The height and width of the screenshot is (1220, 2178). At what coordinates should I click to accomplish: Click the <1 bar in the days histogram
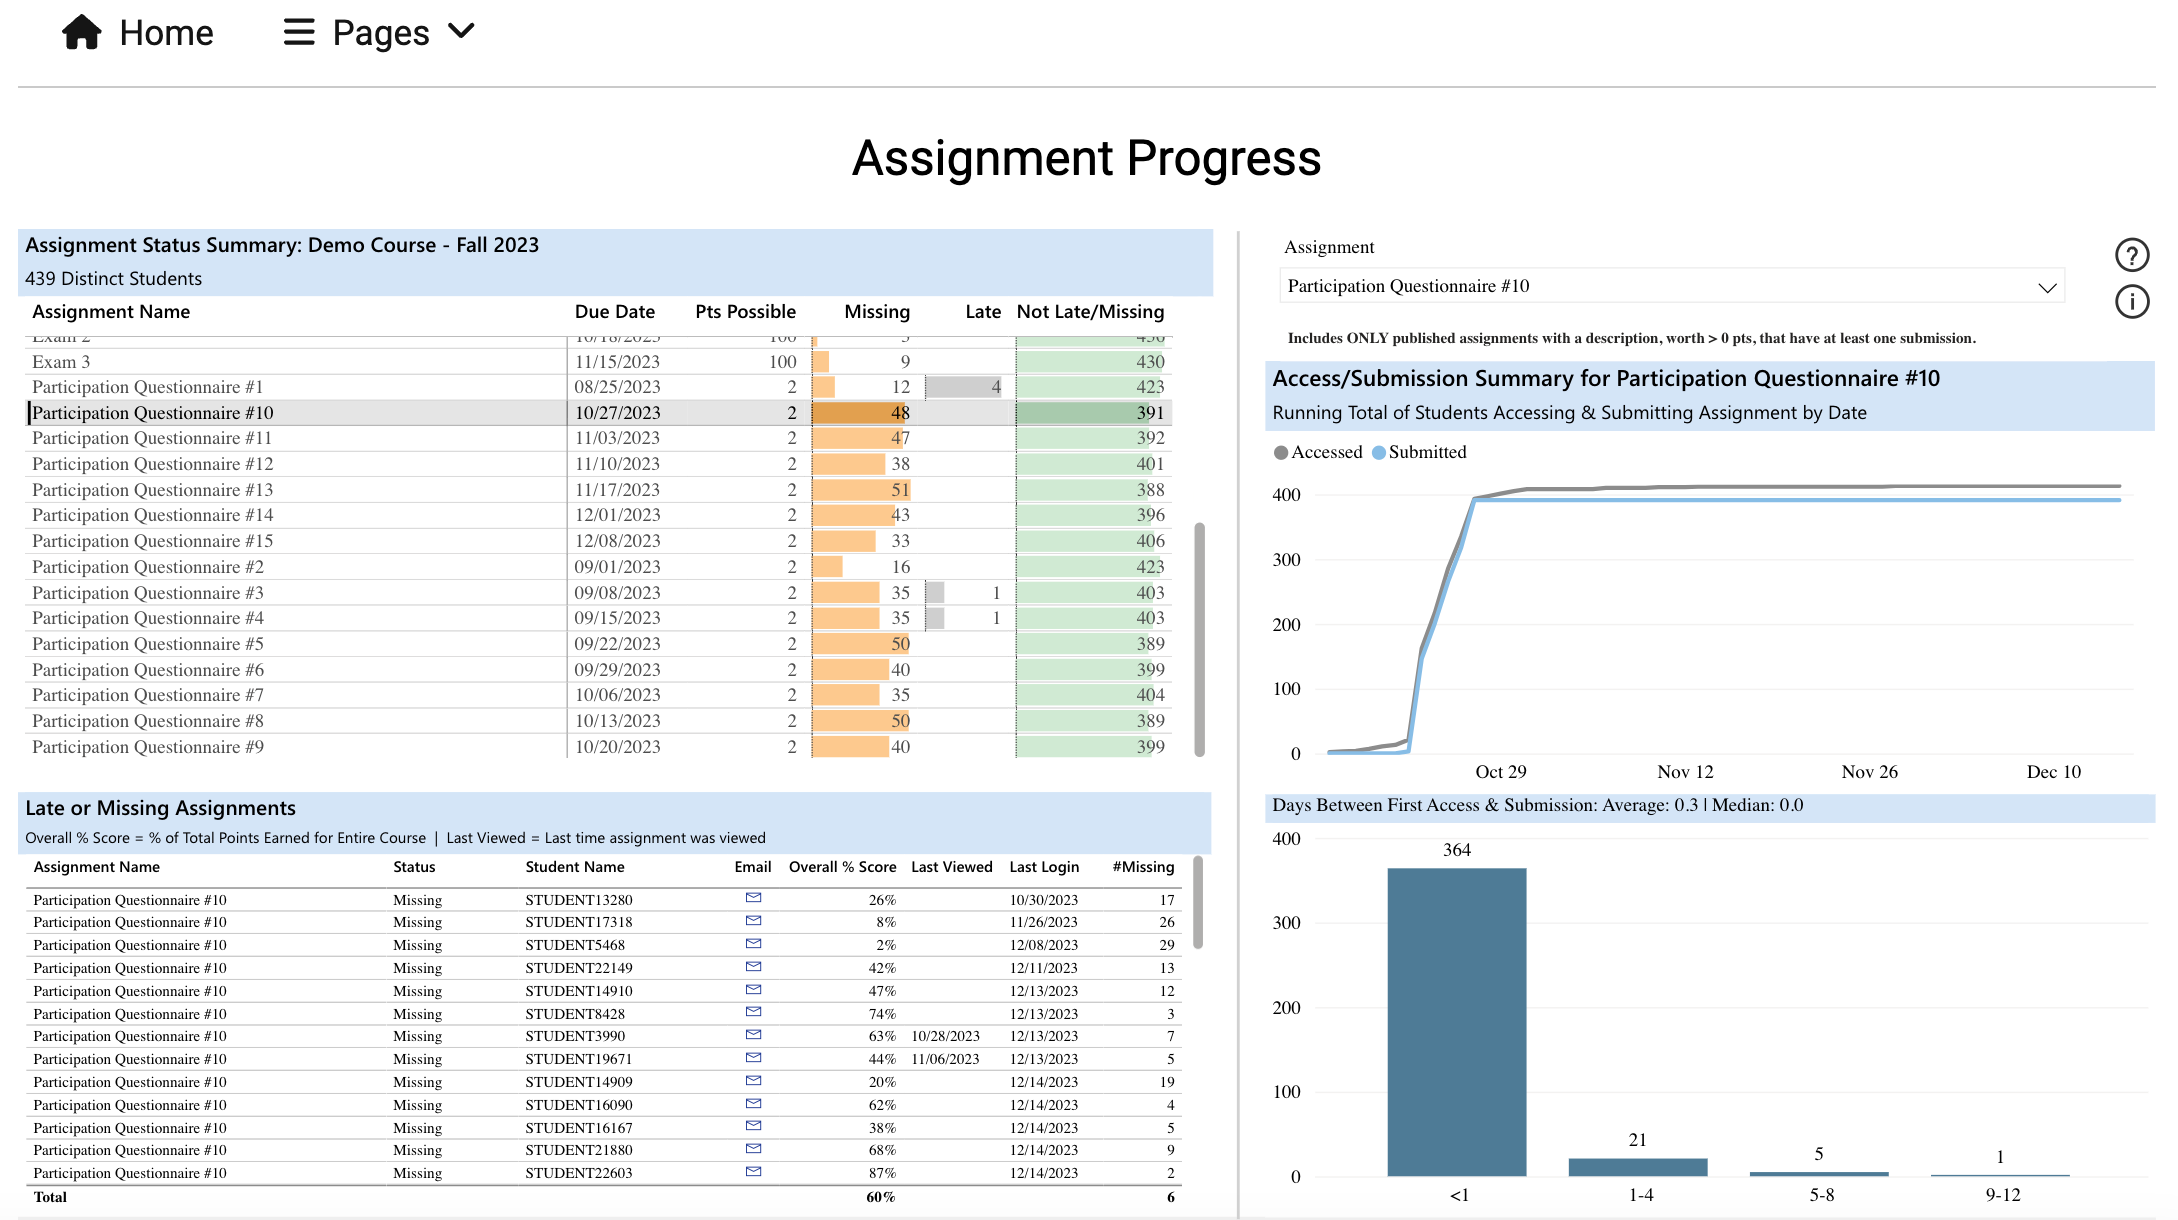[x=1457, y=1020]
